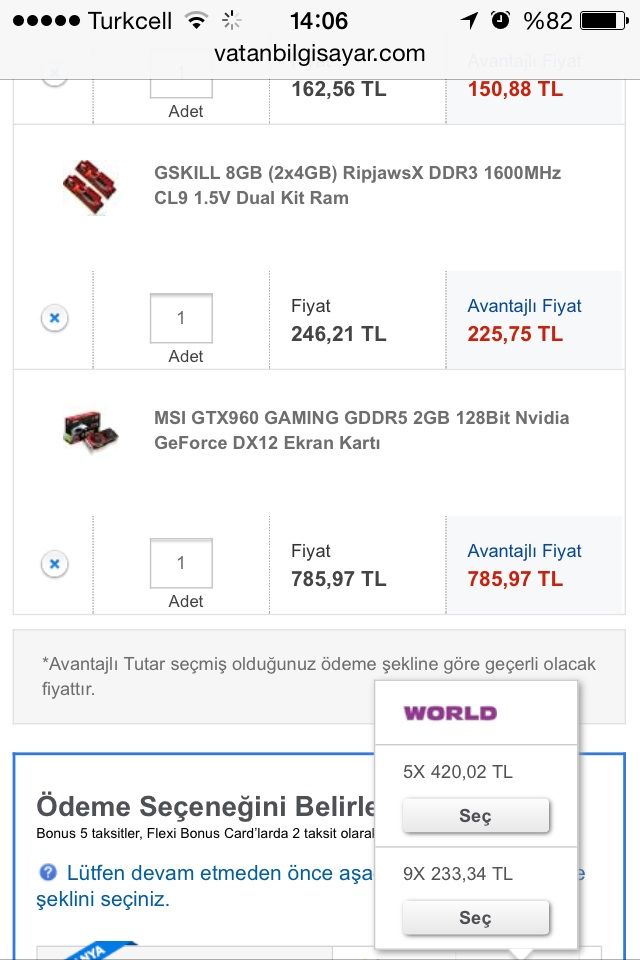Tap the Wi-Fi icon in status bar
Image resolution: width=640 pixels, height=960 pixels.
click(x=196, y=21)
